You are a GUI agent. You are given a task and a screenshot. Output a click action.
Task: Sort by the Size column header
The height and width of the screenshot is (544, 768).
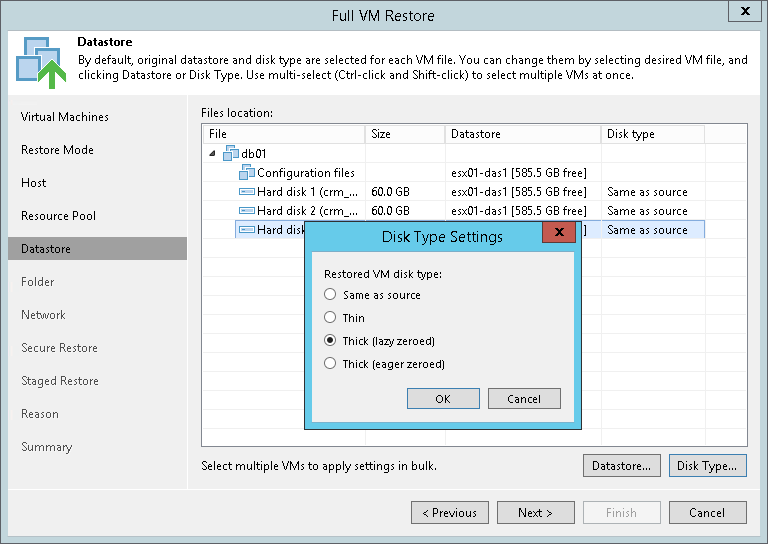pos(404,134)
